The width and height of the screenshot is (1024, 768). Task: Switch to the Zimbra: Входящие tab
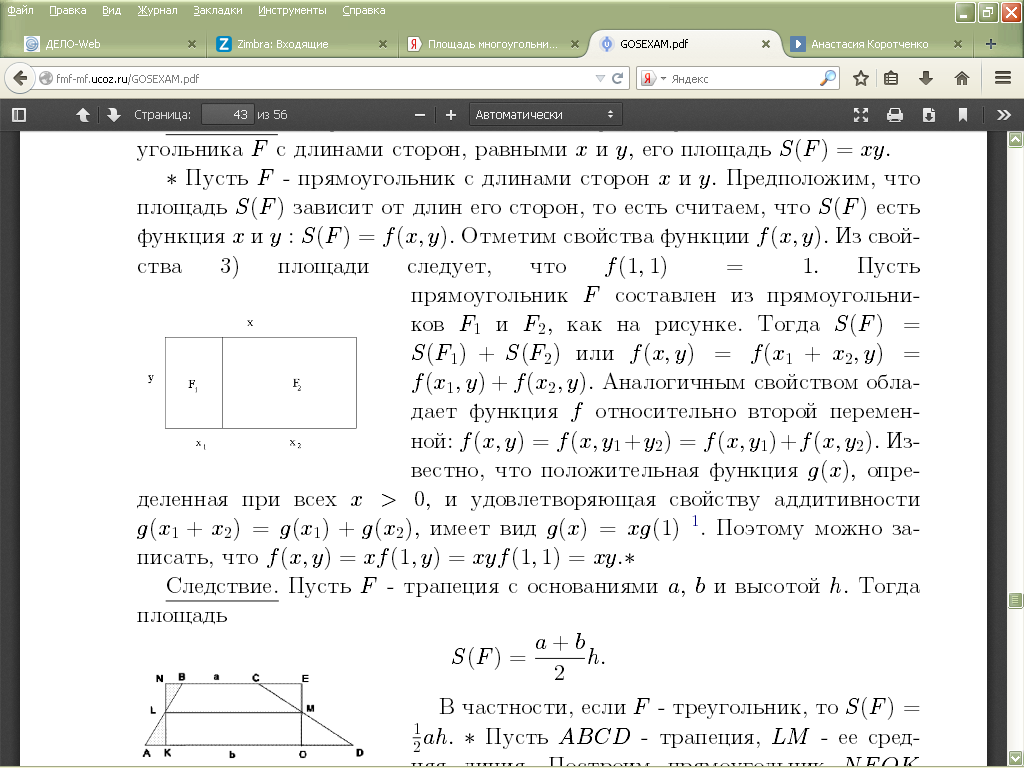coord(300,44)
